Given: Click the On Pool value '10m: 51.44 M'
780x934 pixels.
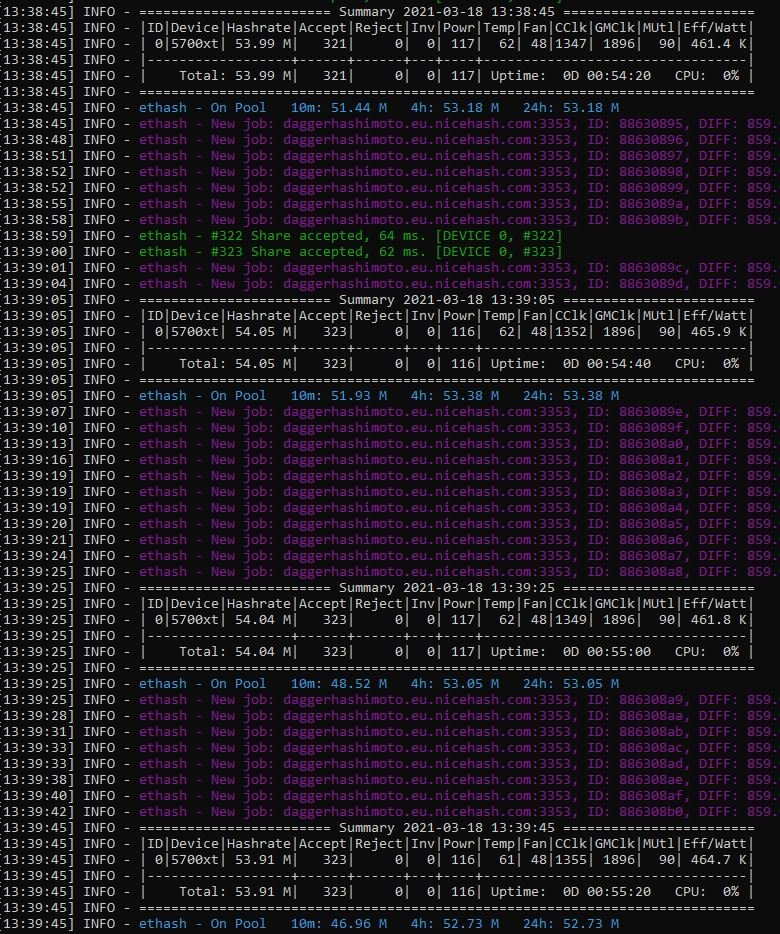Looking at the screenshot, I should point(338,108).
